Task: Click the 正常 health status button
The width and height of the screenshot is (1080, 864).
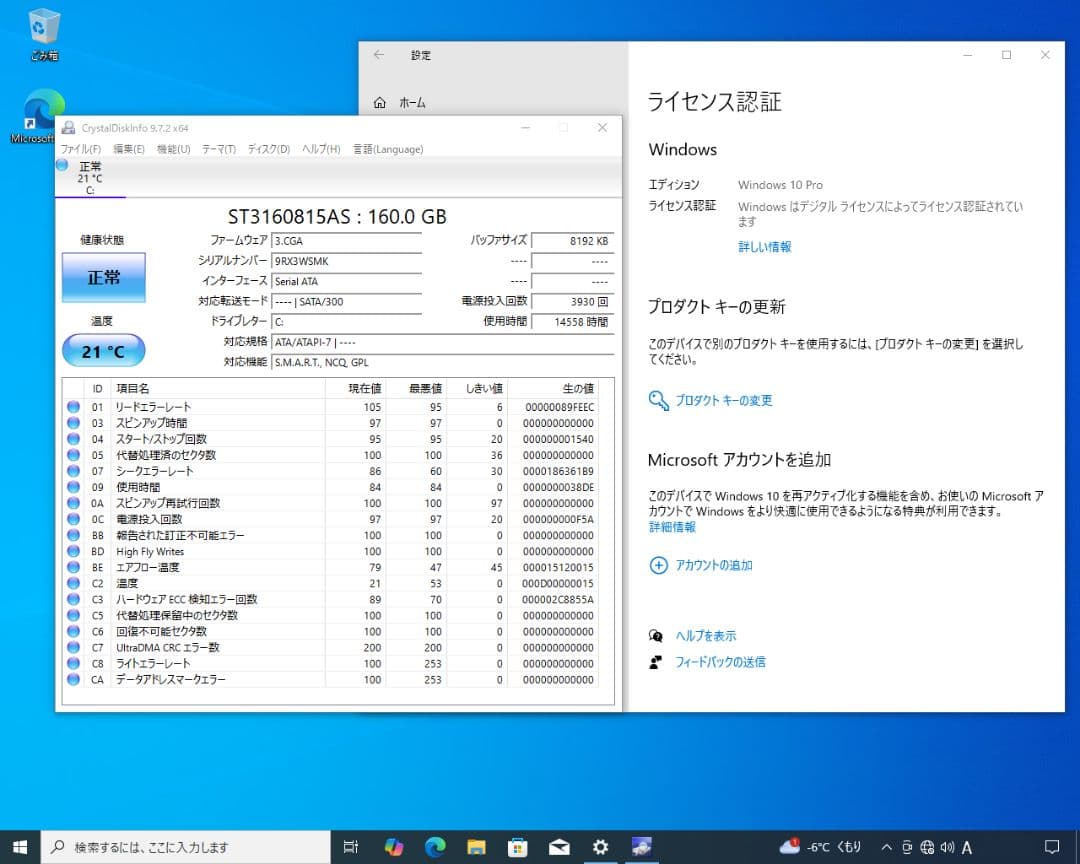Action: click(103, 277)
